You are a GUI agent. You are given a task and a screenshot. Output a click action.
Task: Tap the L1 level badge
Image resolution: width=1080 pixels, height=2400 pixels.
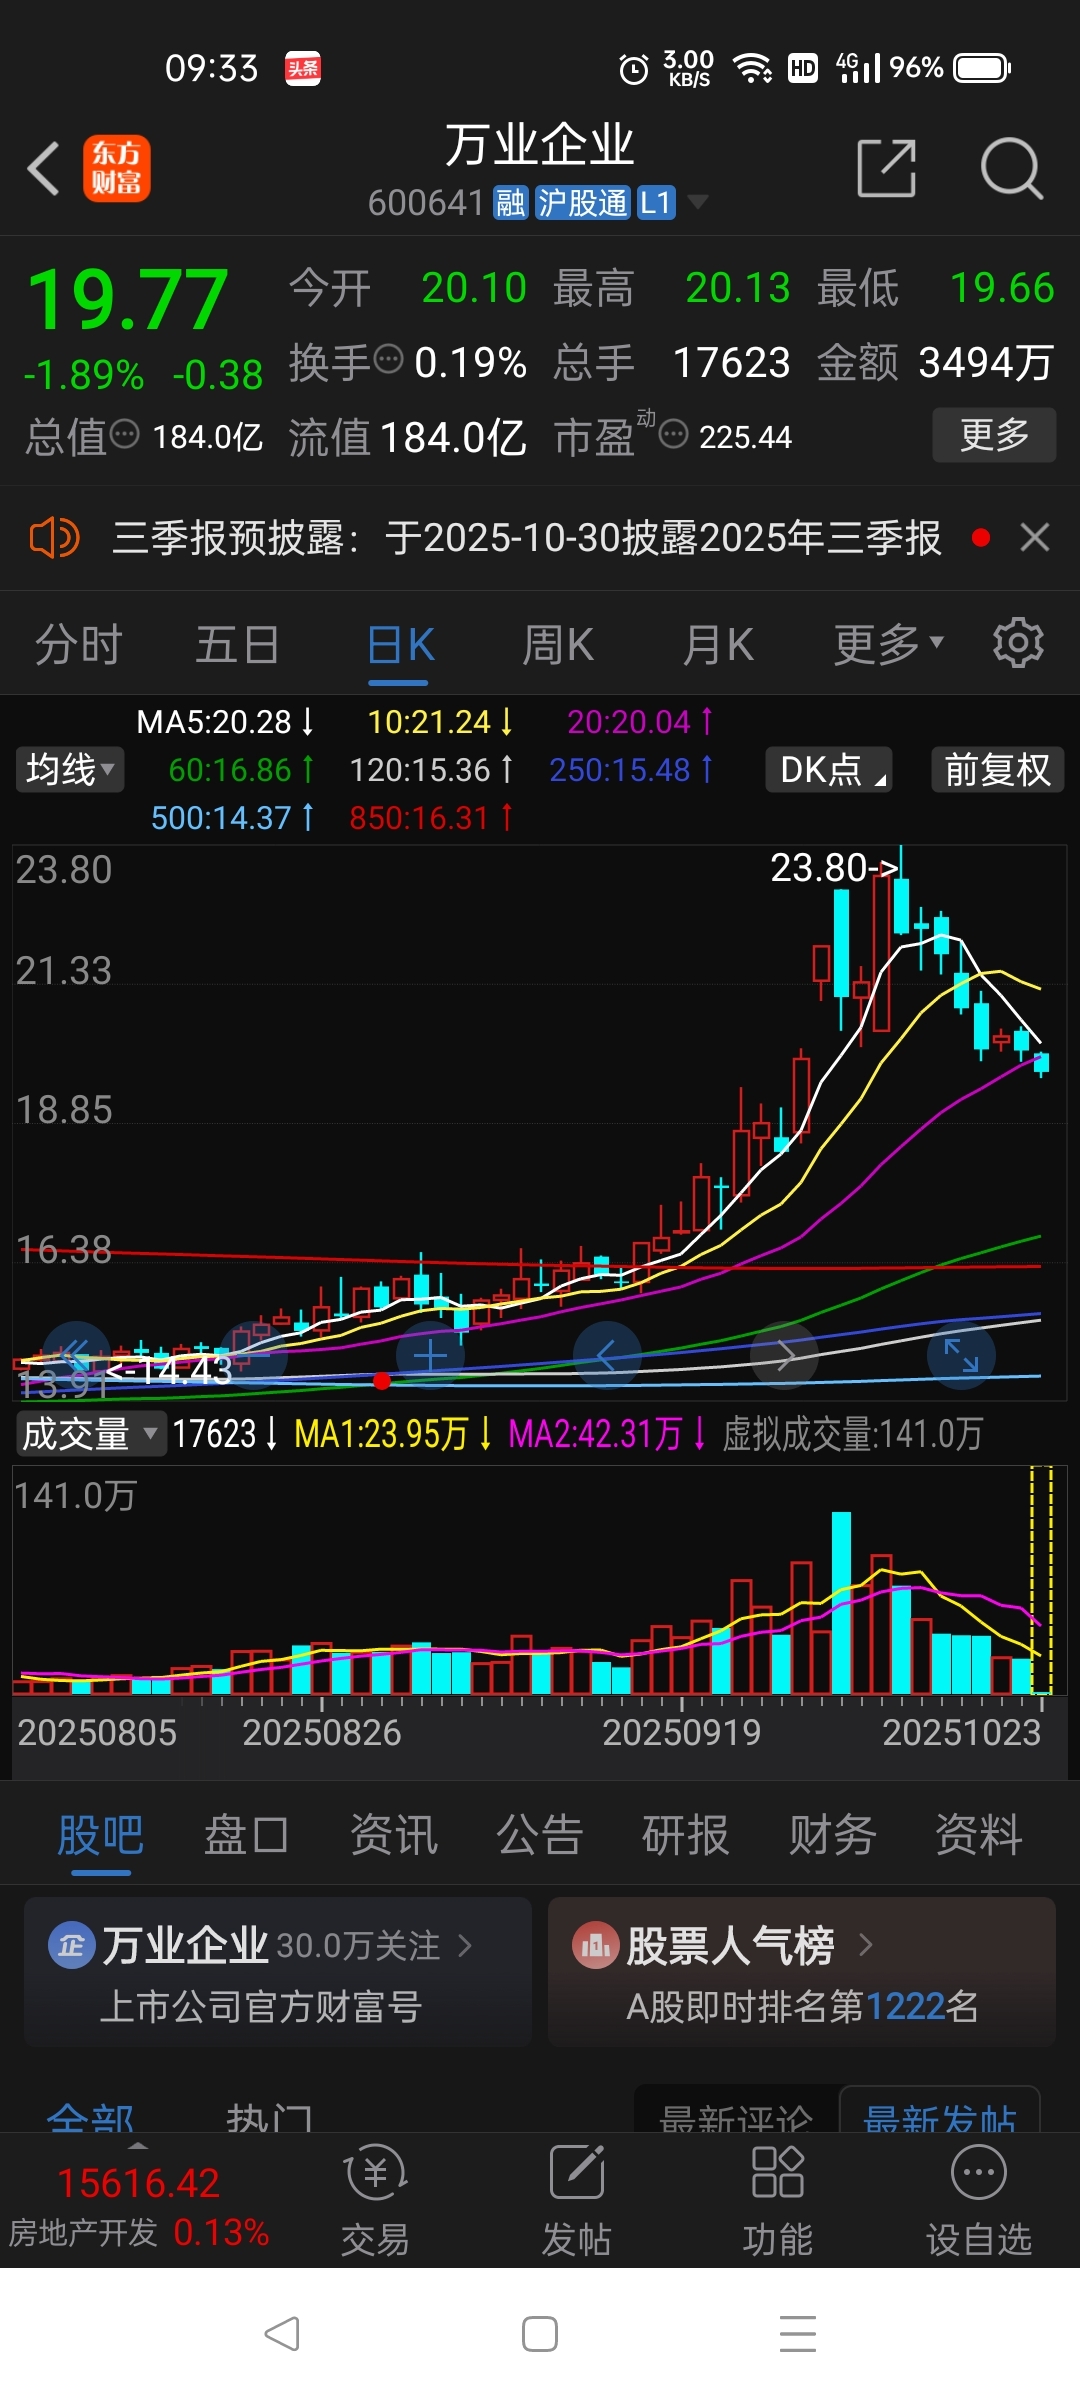tap(656, 202)
